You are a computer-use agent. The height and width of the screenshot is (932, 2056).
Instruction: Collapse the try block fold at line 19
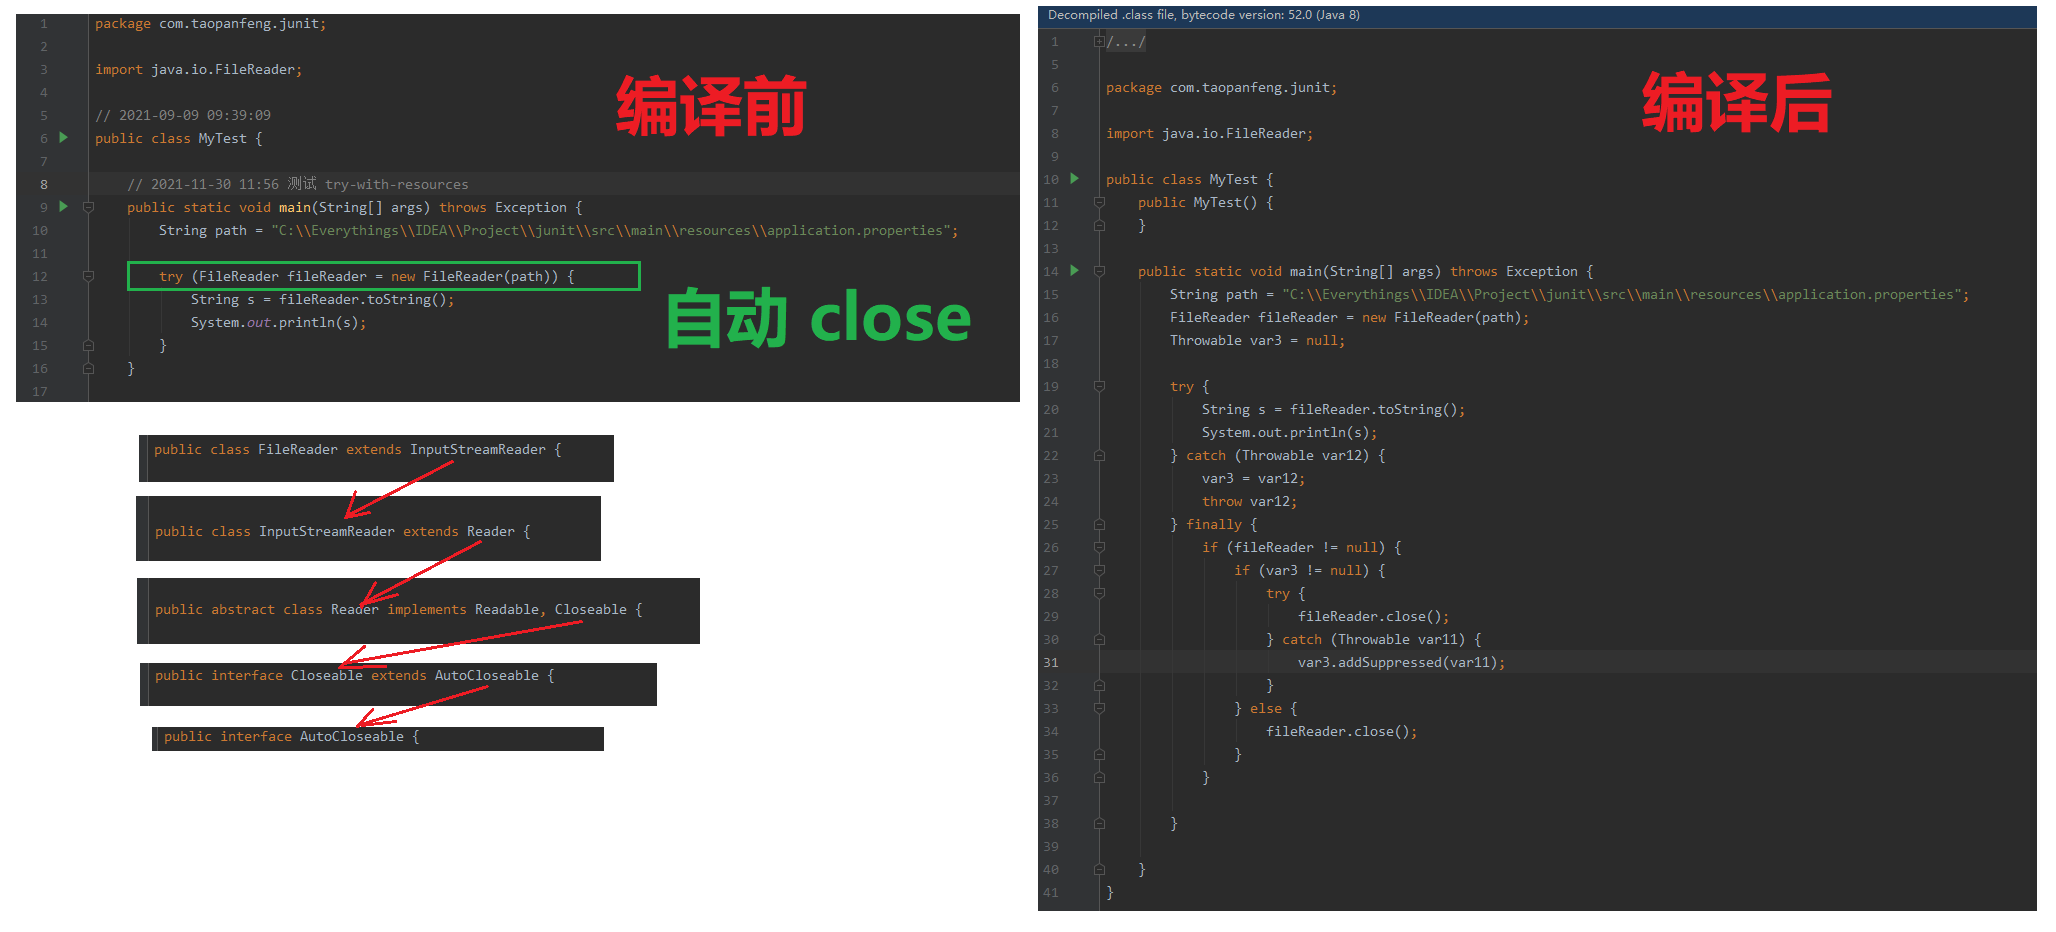coord(1099,386)
